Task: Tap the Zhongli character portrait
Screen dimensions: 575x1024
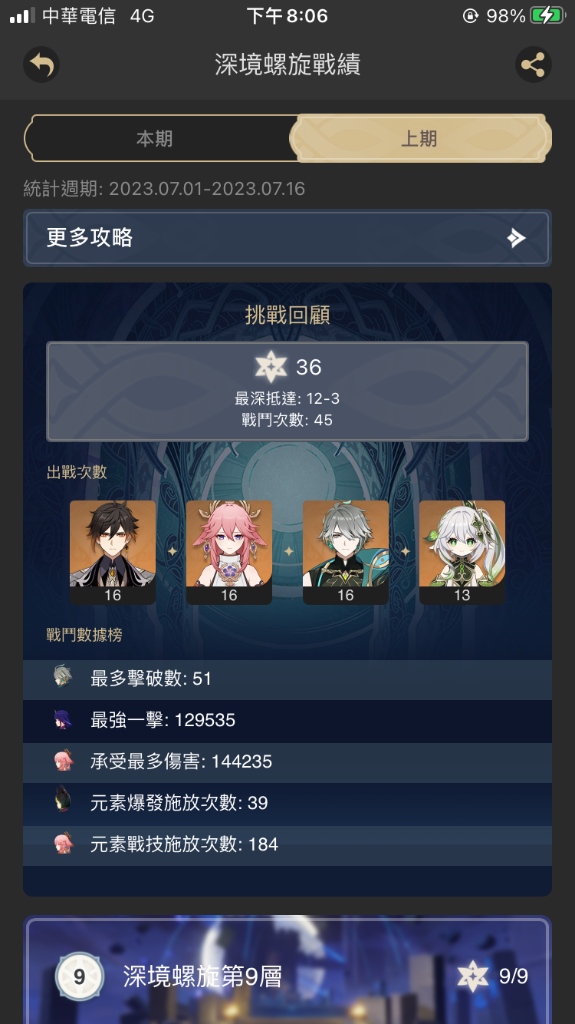Action: click(113, 552)
